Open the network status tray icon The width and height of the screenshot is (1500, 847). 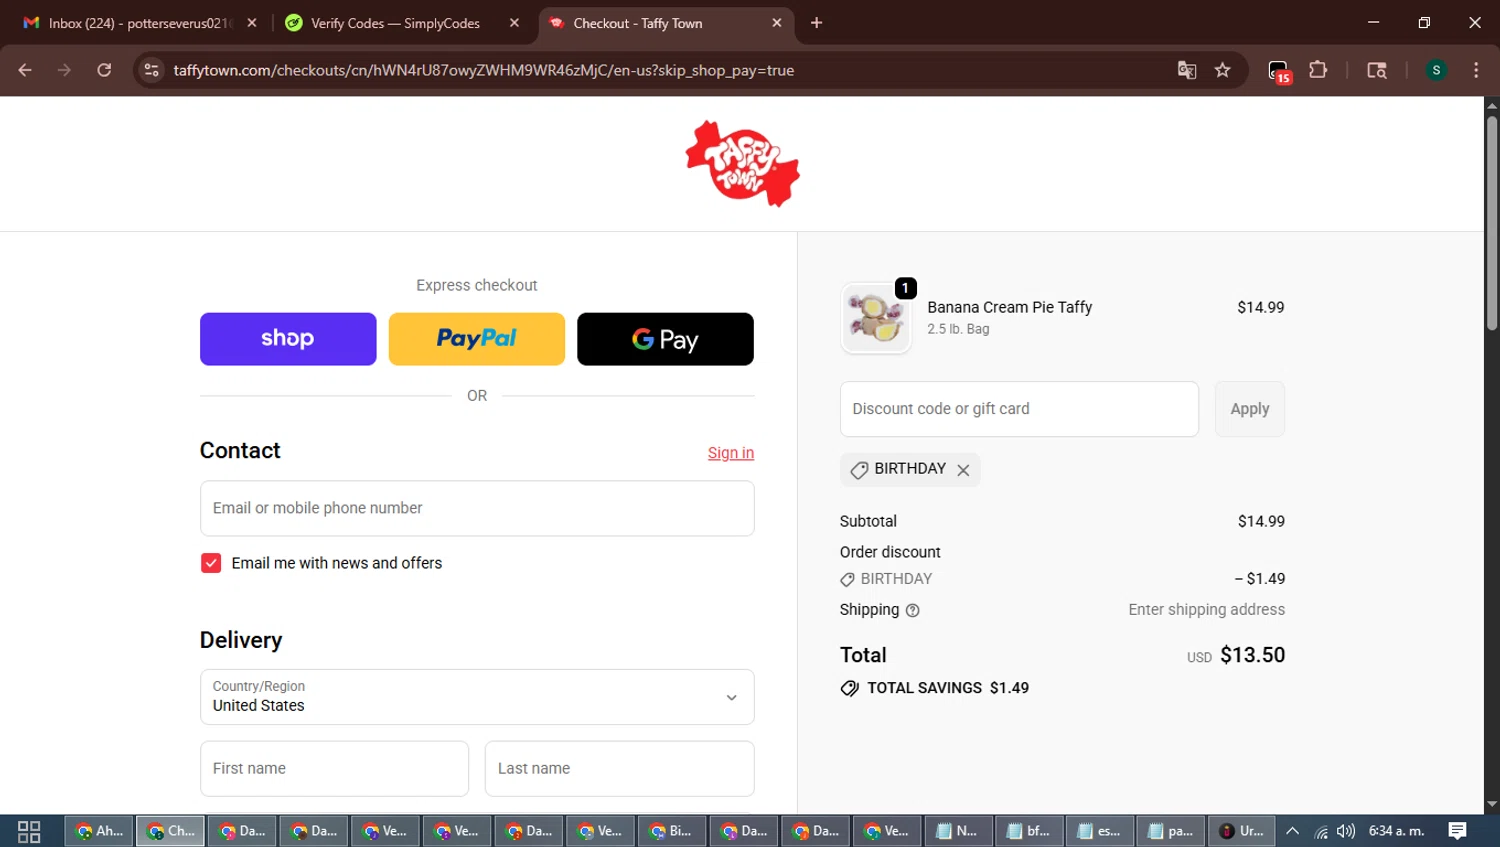(x=1321, y=831)
